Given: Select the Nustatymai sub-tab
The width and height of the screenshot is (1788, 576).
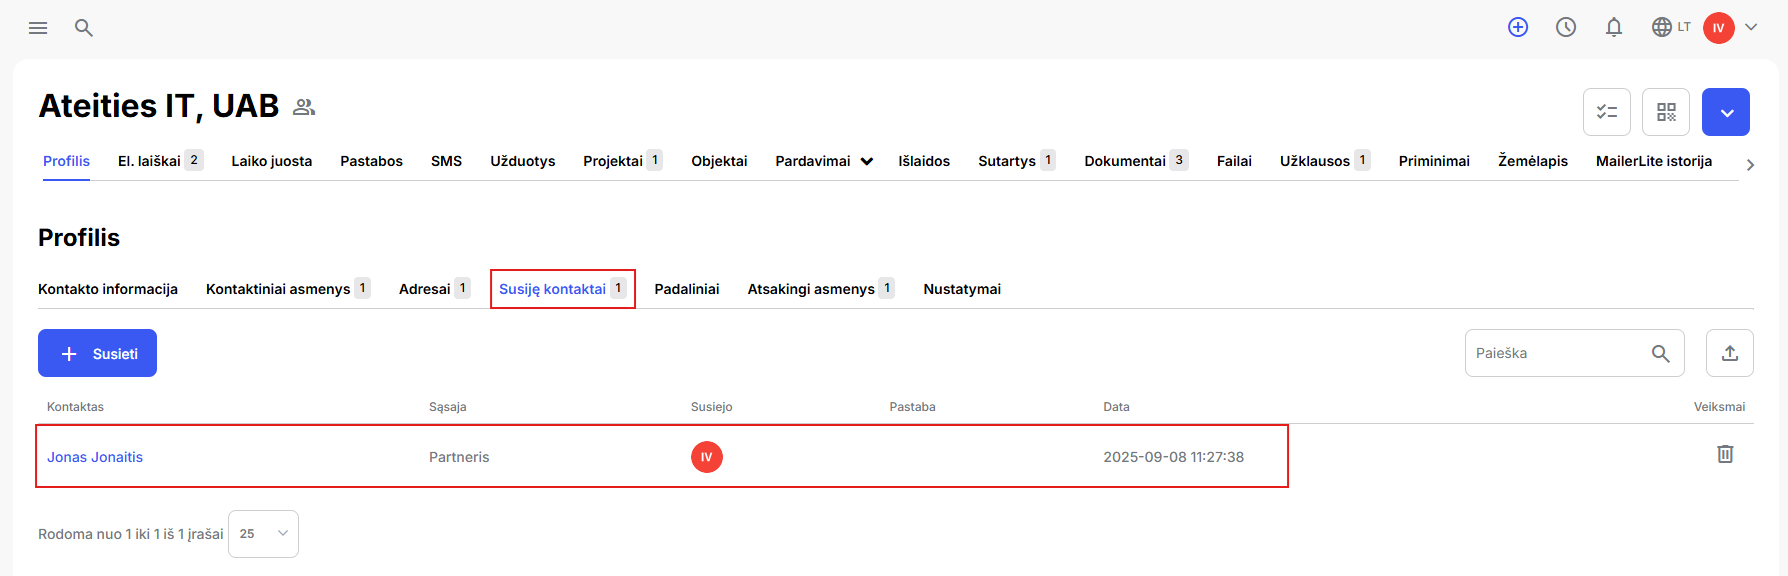Looking at the screenshot, I should tap(962, 289).
